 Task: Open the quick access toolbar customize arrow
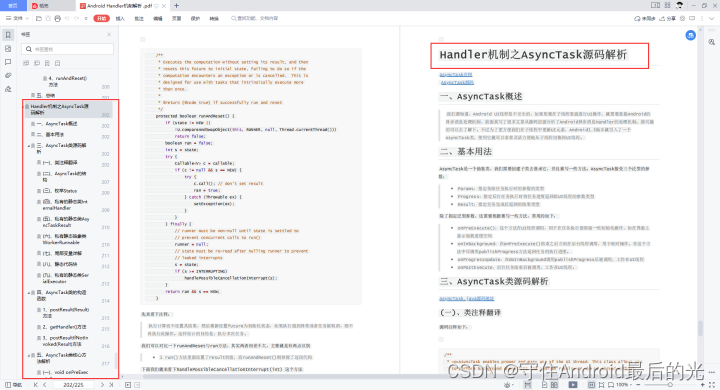[86, 18]
